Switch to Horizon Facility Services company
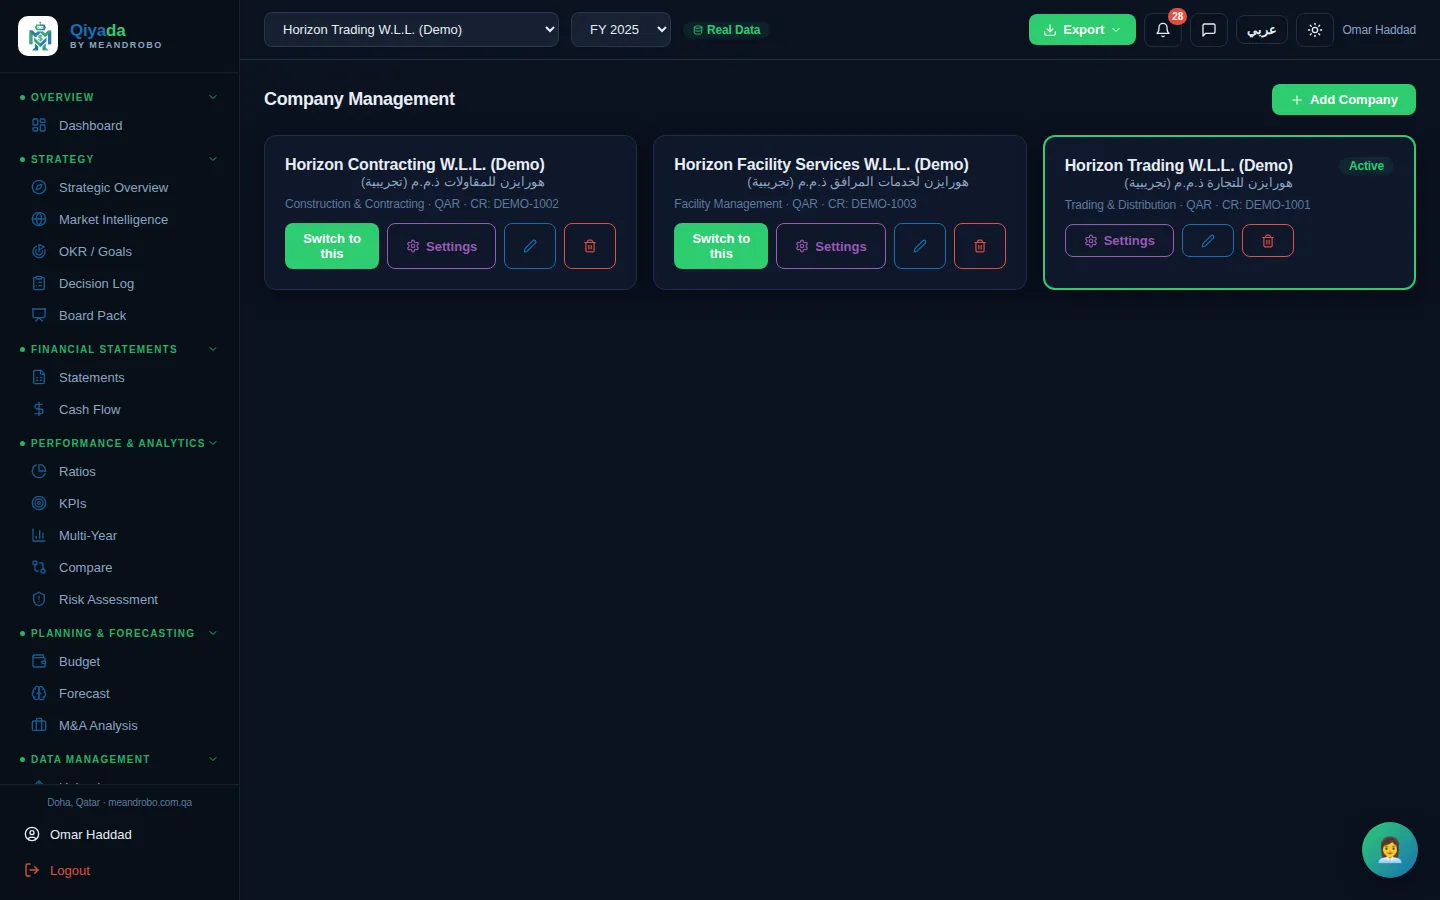Viewport: 1440px width, 900px height. pyautogui.click(x=721, y=246)
